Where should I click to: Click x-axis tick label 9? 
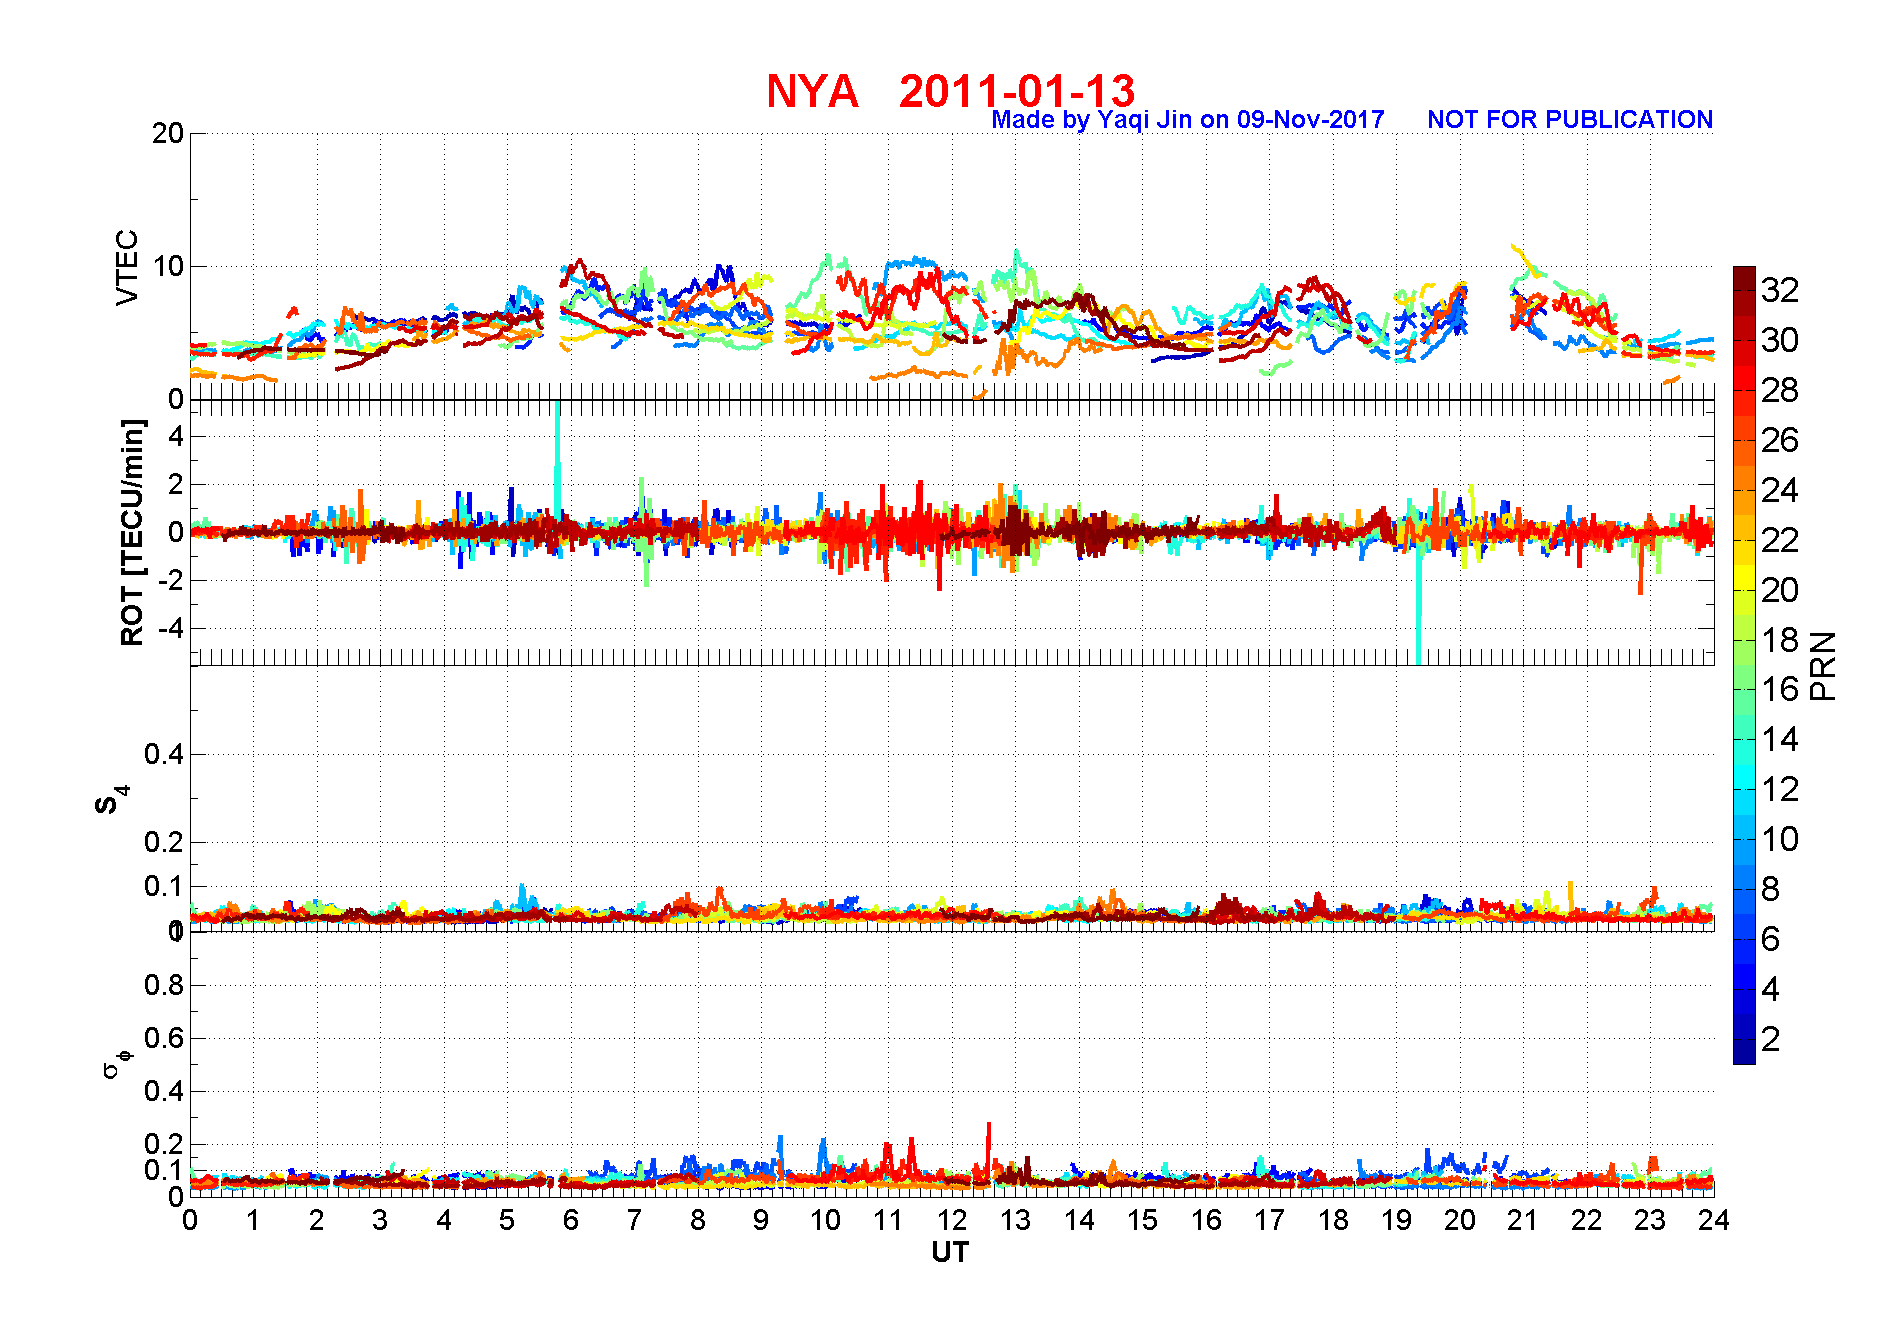[x=761, y=1220]
